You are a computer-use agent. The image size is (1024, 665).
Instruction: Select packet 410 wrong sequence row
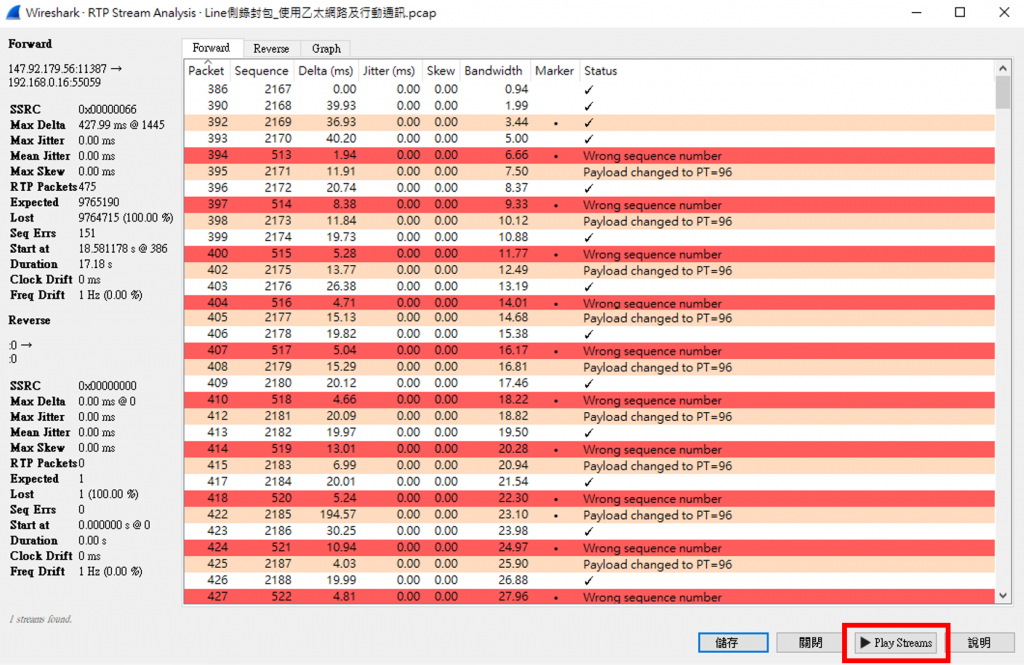pos(589,400)
